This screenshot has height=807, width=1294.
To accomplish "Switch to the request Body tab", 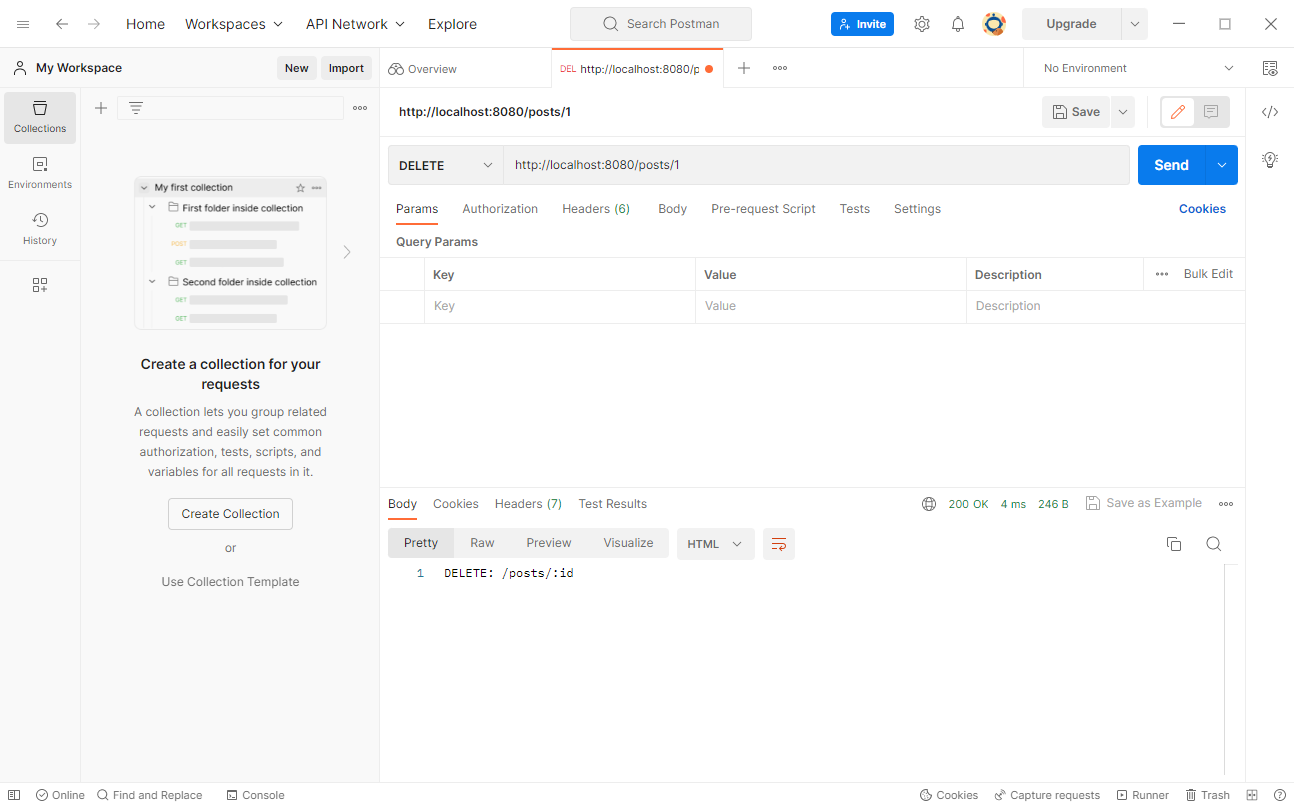I will click(x=672, y=209).
